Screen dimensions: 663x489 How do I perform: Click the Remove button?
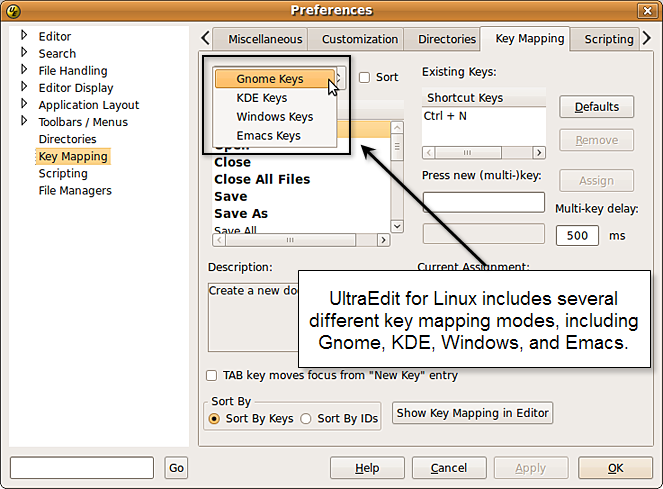[597, 140]
